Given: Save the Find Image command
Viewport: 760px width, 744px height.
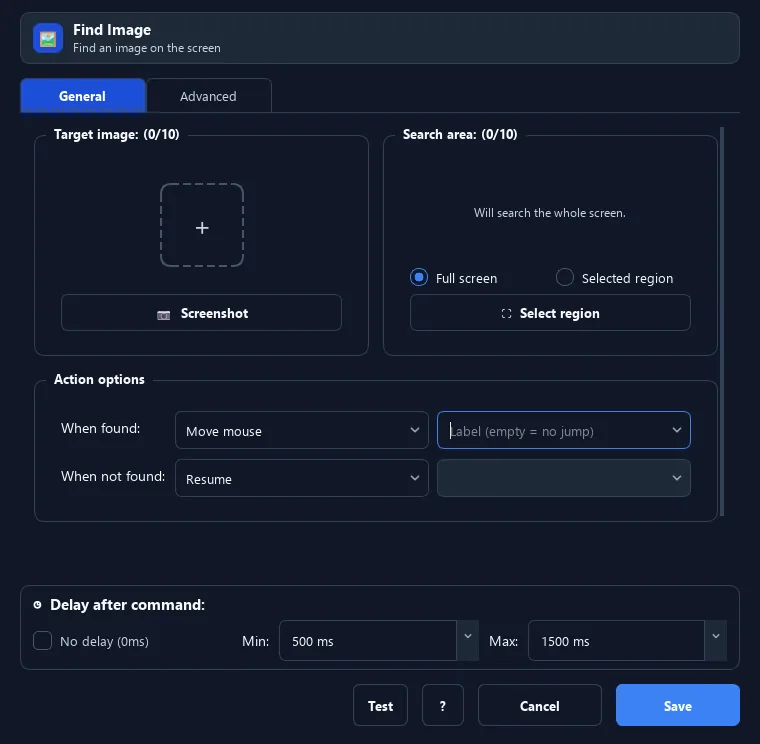Looking at the screenshot, I should 678,705.
